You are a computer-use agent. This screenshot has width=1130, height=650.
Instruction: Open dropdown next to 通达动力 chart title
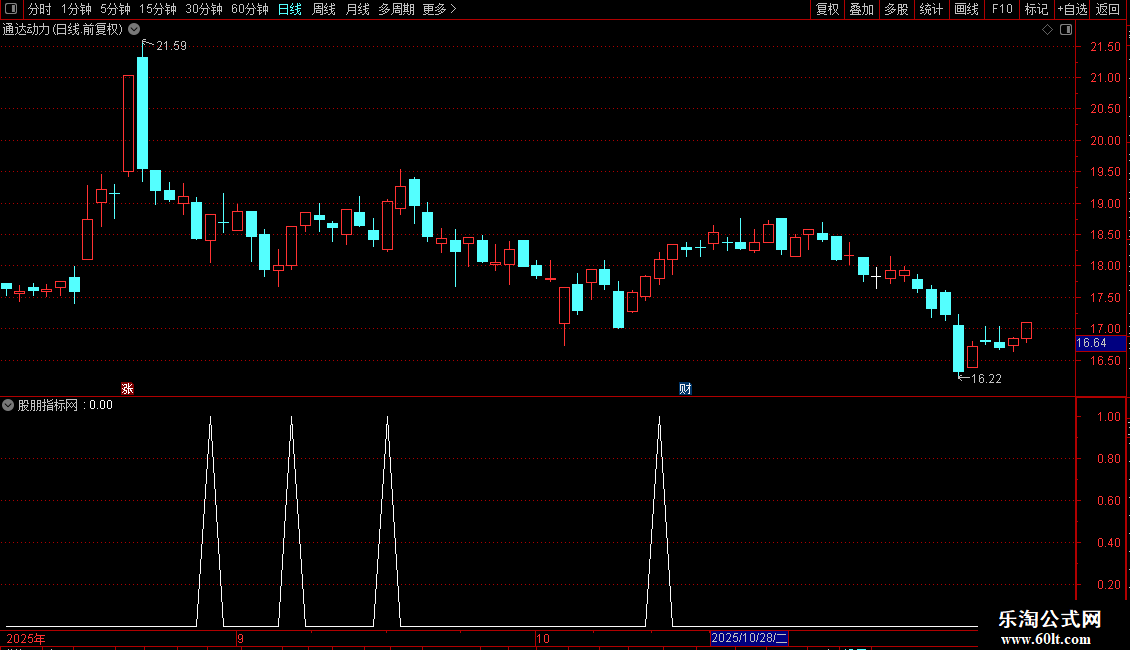[x=134, y=29]
